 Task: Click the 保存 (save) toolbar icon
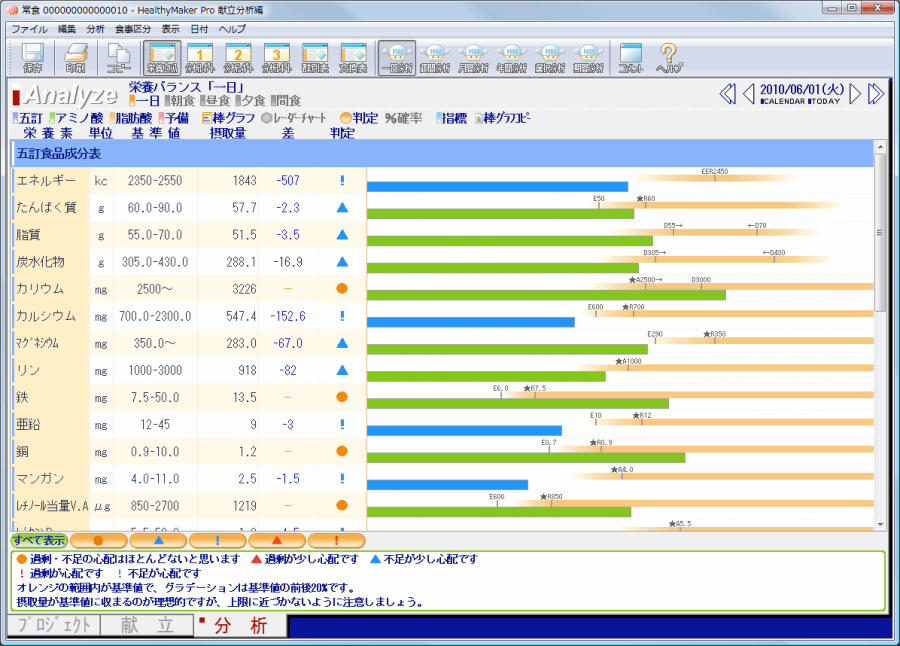(32, 58)
